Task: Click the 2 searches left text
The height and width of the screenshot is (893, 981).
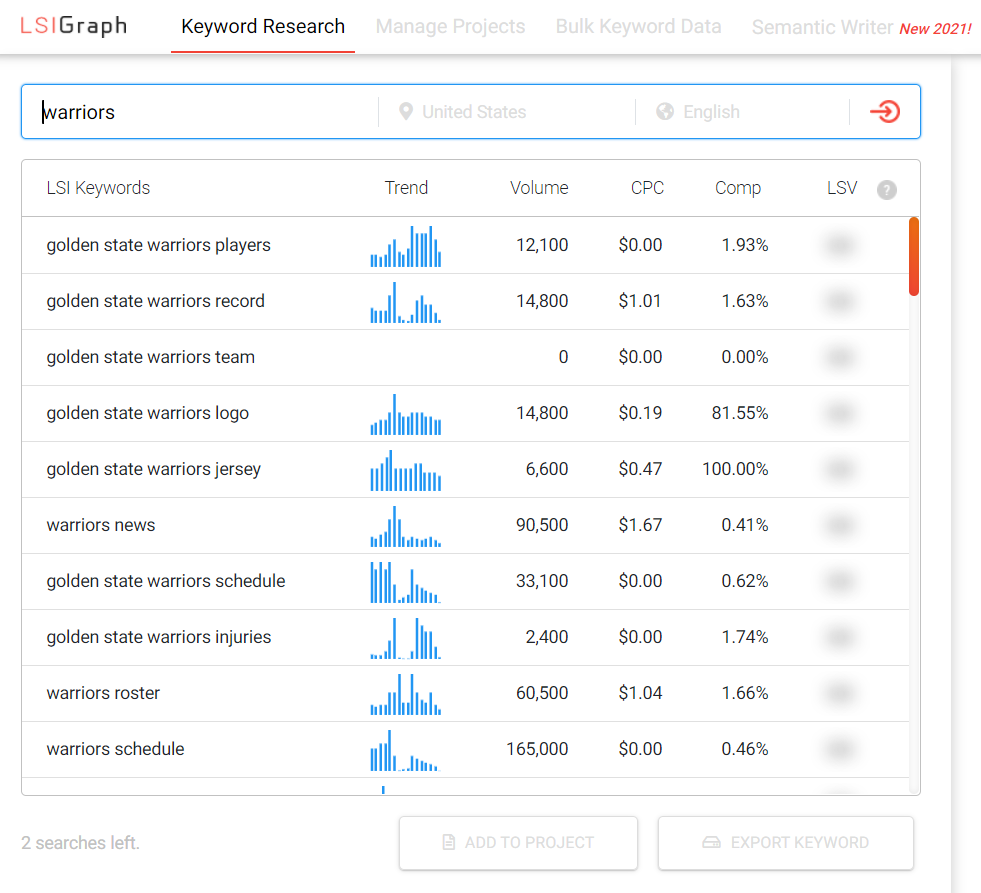Action: 80,843
